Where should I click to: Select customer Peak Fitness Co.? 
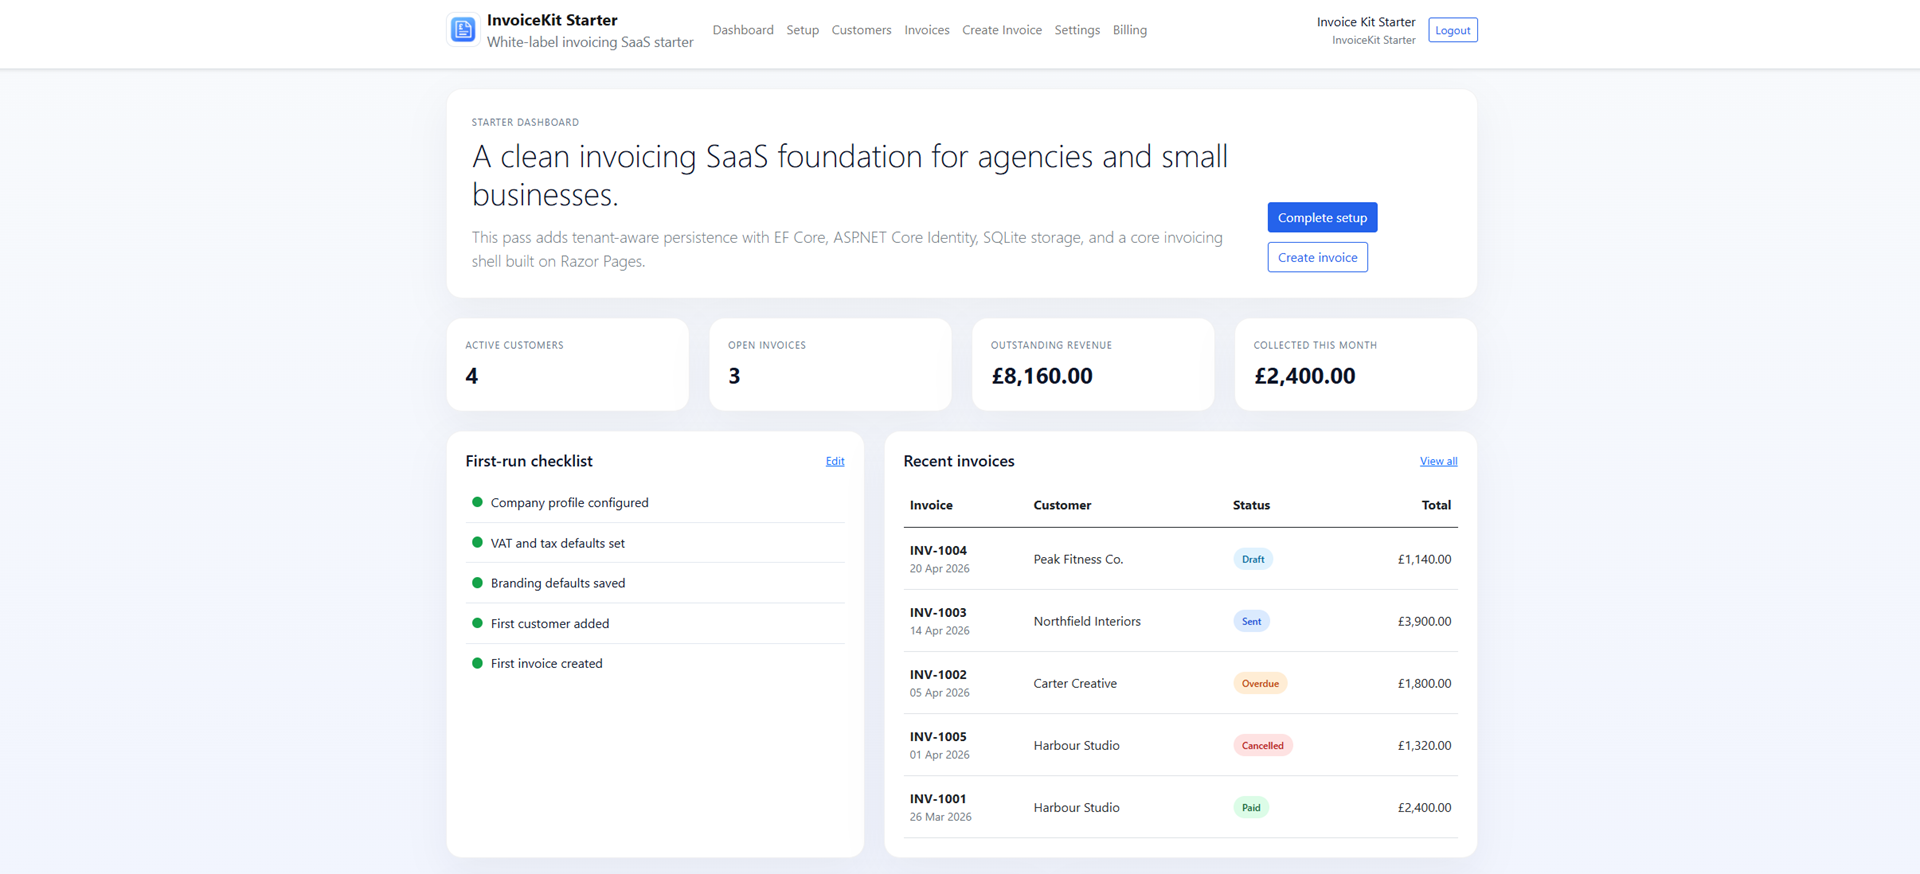coord(1078,559)
